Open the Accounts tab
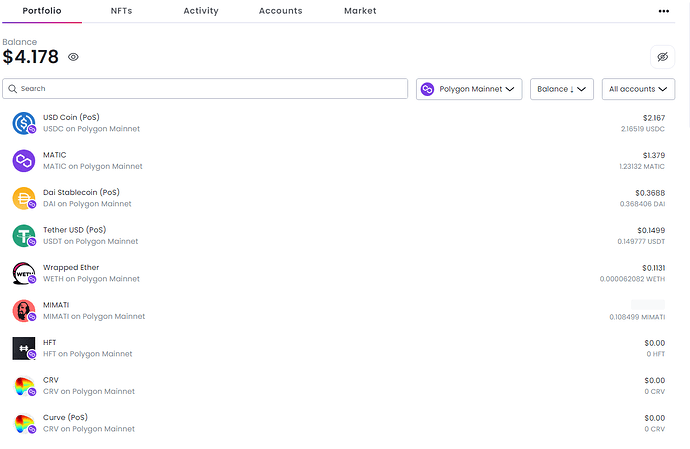690x449 pixels. [x=281, y=11]
